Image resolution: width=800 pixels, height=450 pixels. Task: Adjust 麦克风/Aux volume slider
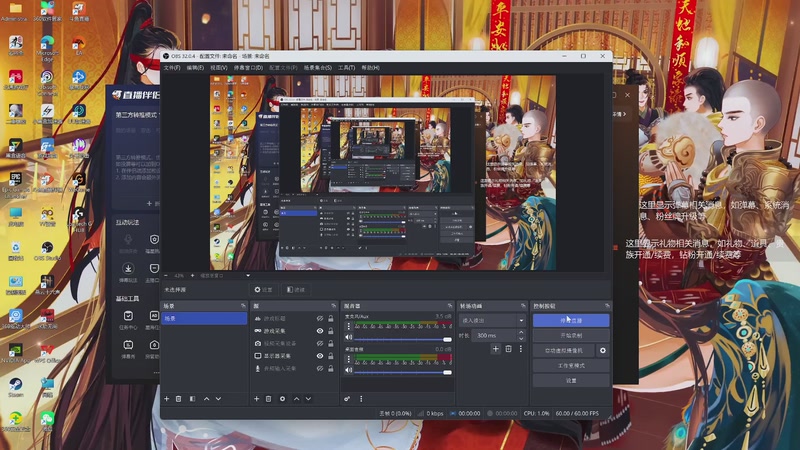coord(403,339)
